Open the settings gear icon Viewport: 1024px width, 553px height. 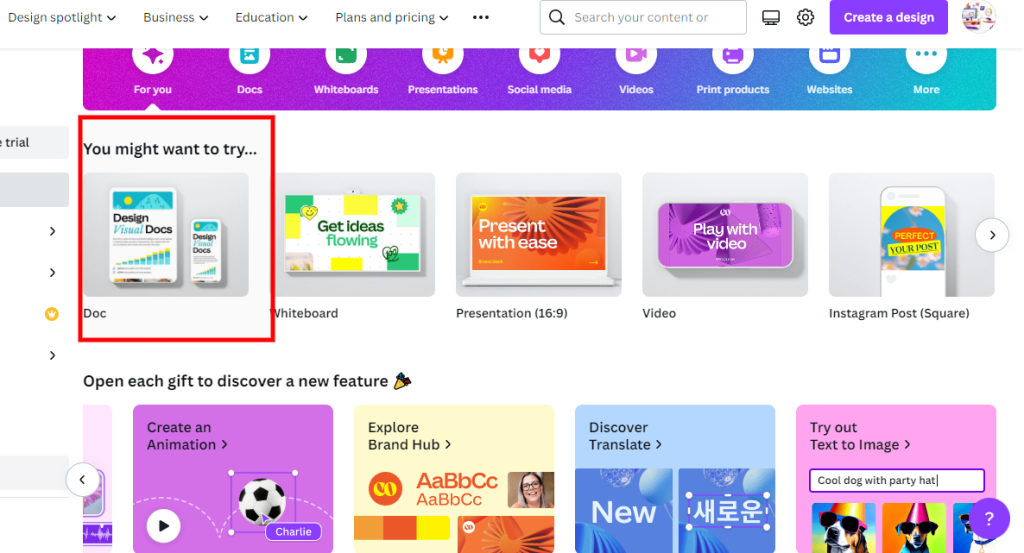click(x=805, y=18)
